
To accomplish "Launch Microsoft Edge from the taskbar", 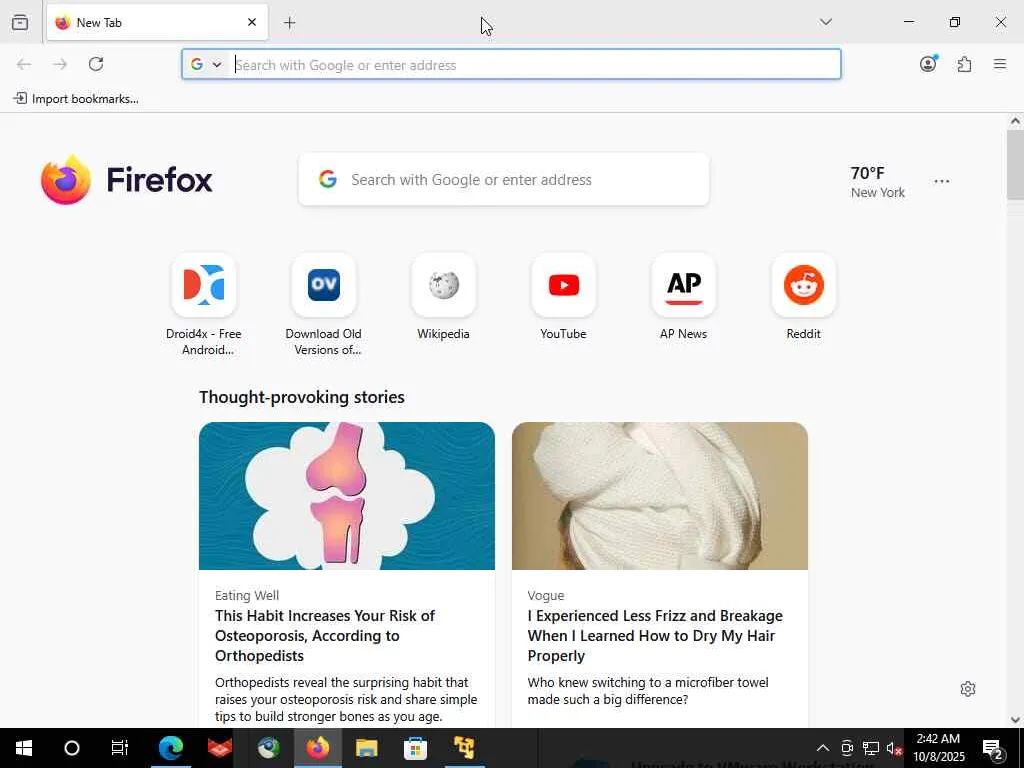I will (x=171, y=748).
